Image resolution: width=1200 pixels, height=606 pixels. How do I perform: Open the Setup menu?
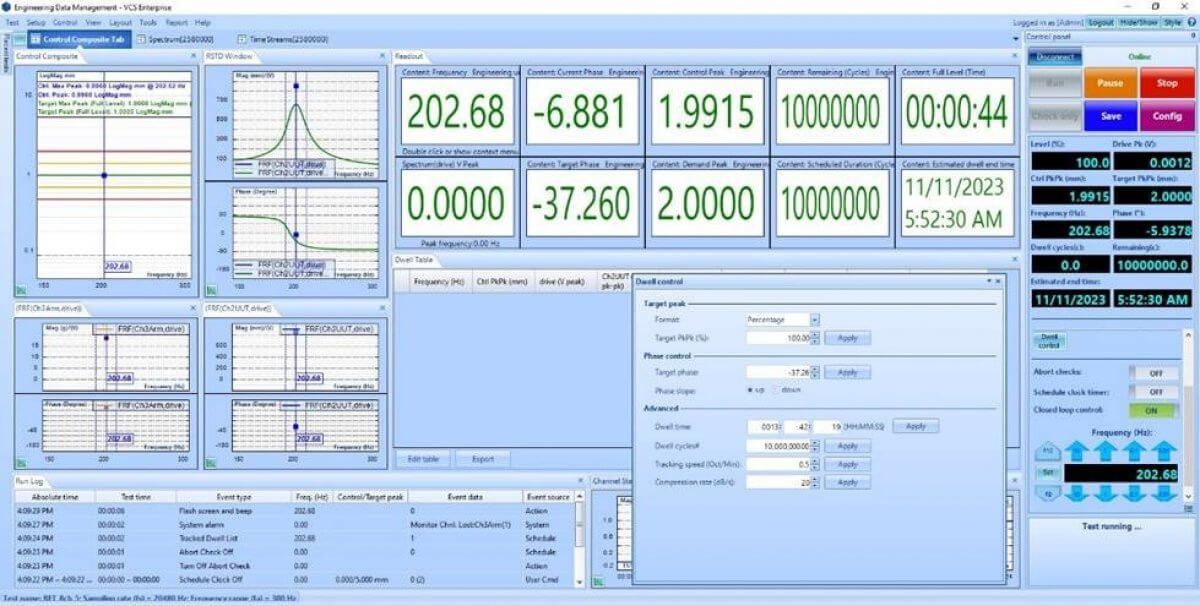36,22
